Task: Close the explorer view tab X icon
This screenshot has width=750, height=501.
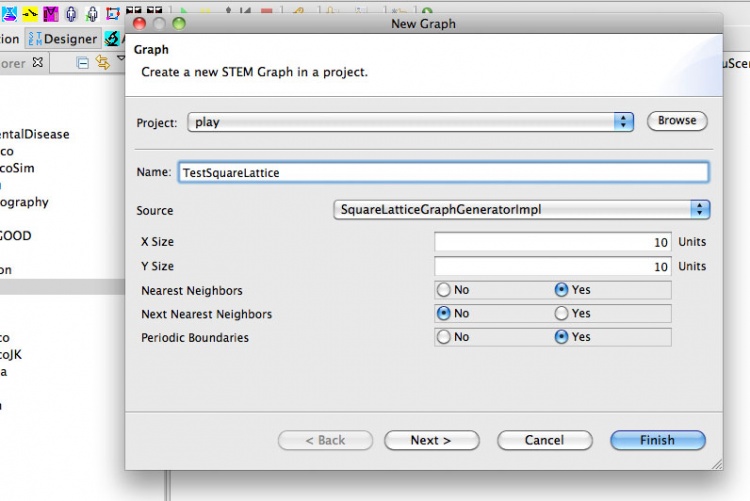Action: (38, 63)
